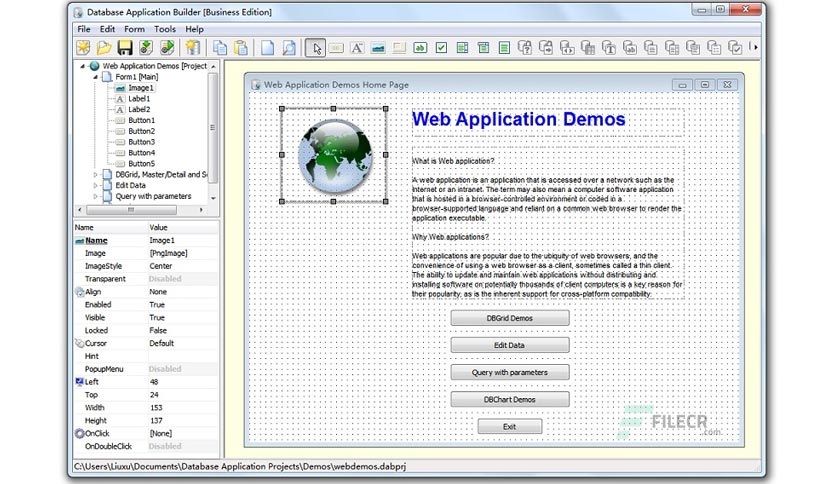Select Button3 in the project tree
The image size is (836, 484).
click(141, 142)
